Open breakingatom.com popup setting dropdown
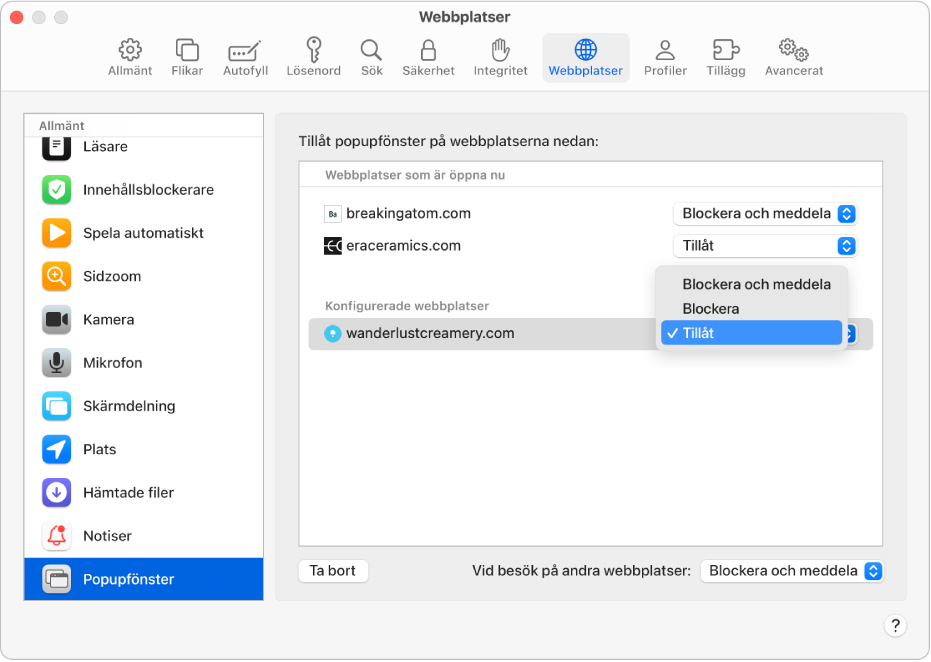The image size is (931, 662). [x=765, y=214]
